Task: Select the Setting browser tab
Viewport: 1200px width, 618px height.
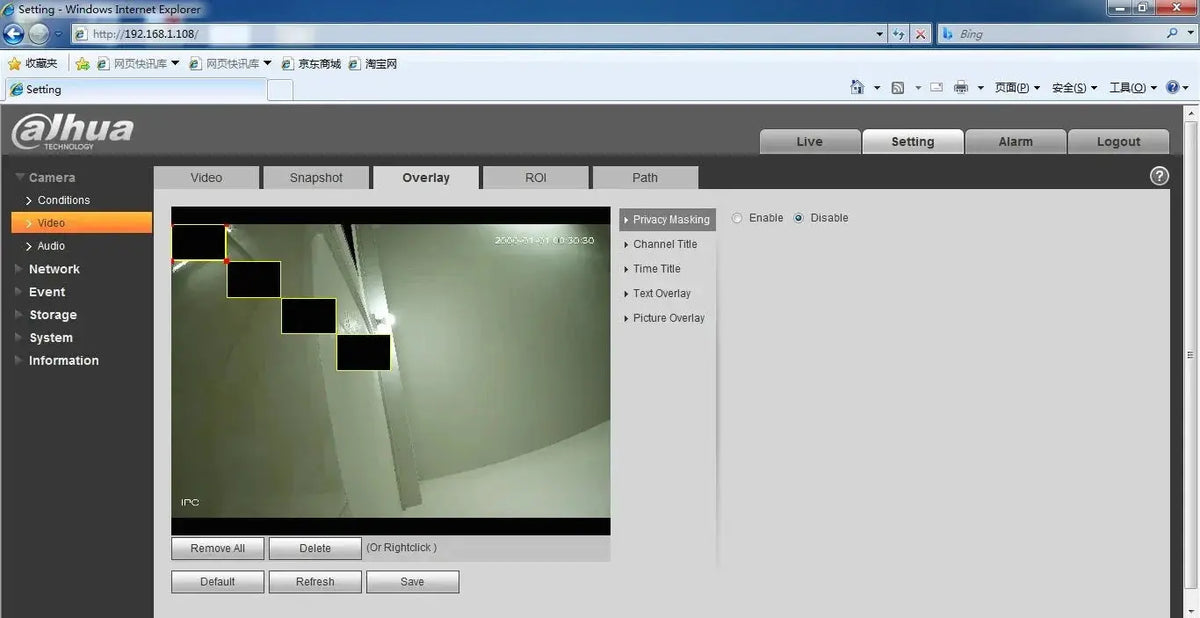Action: [x=136, y=89]
